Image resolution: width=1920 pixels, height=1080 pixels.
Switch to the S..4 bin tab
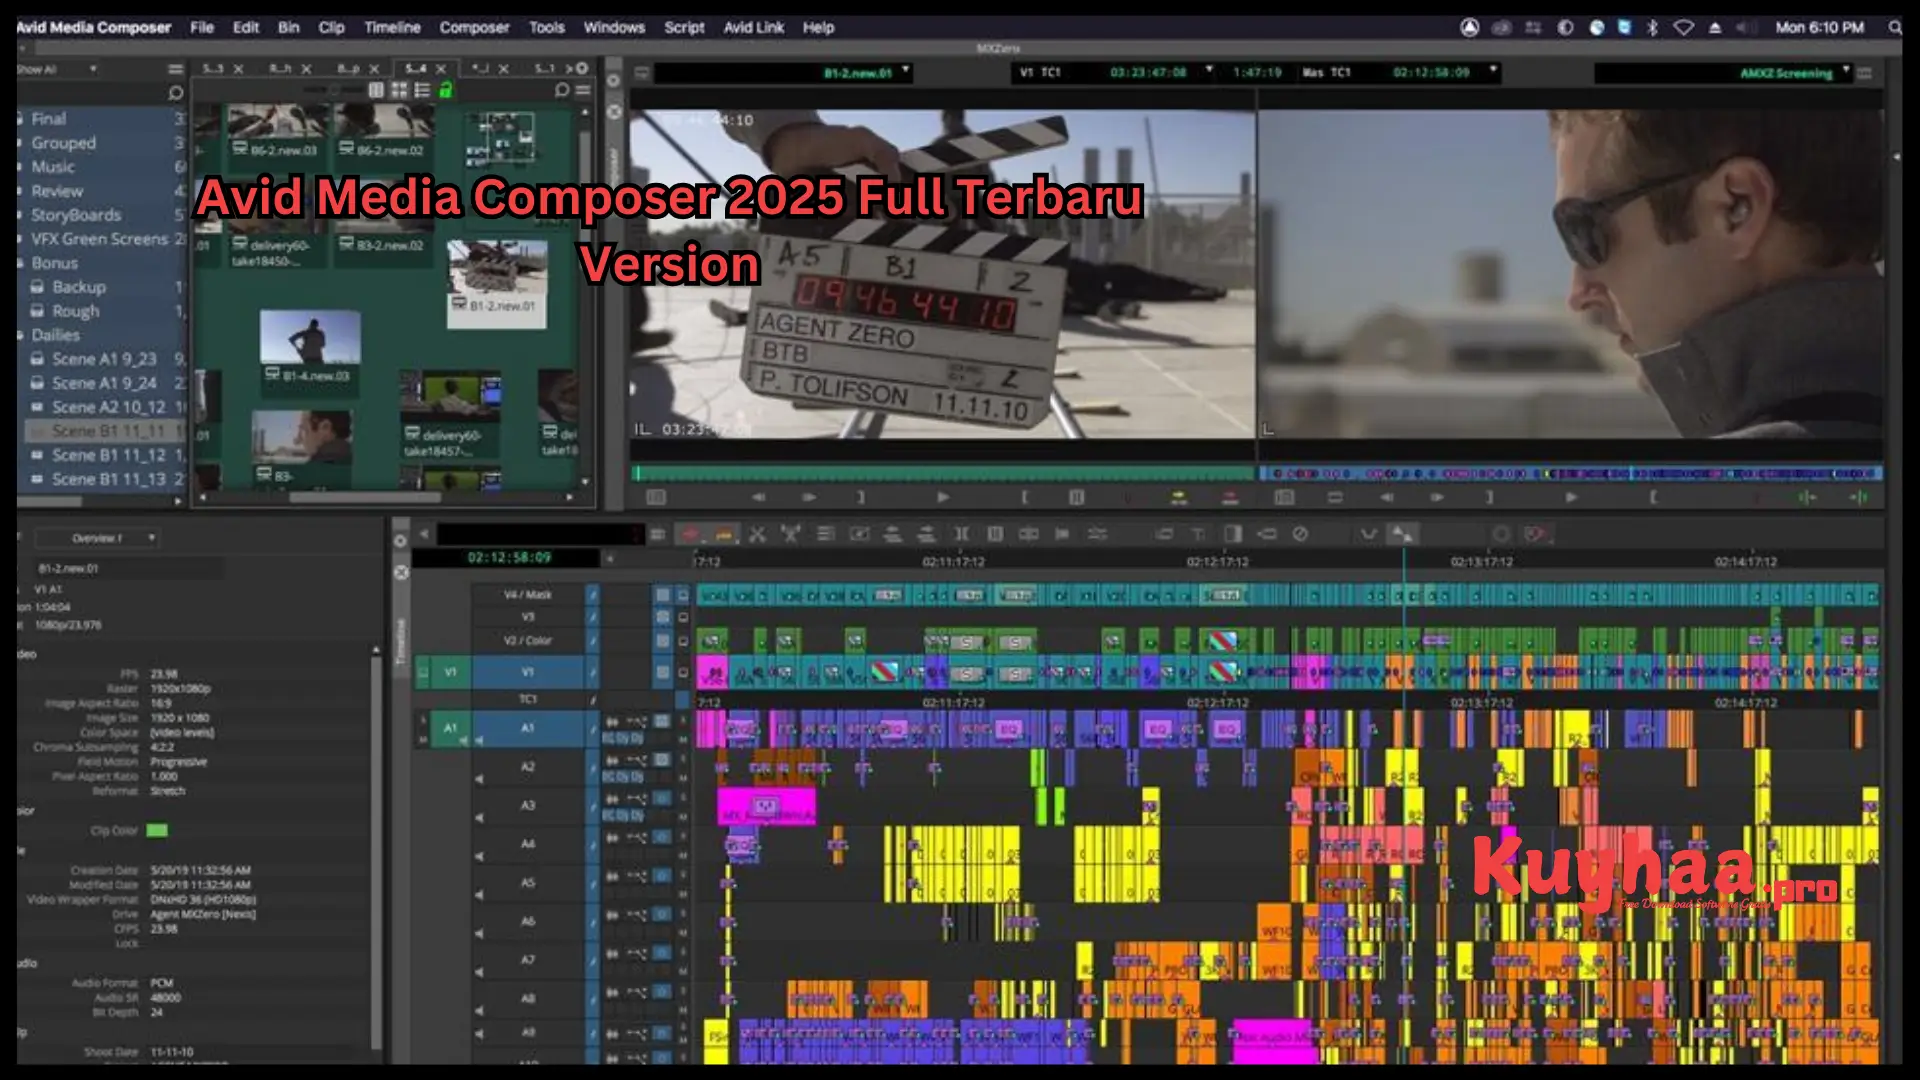click(x=414, y=69)
